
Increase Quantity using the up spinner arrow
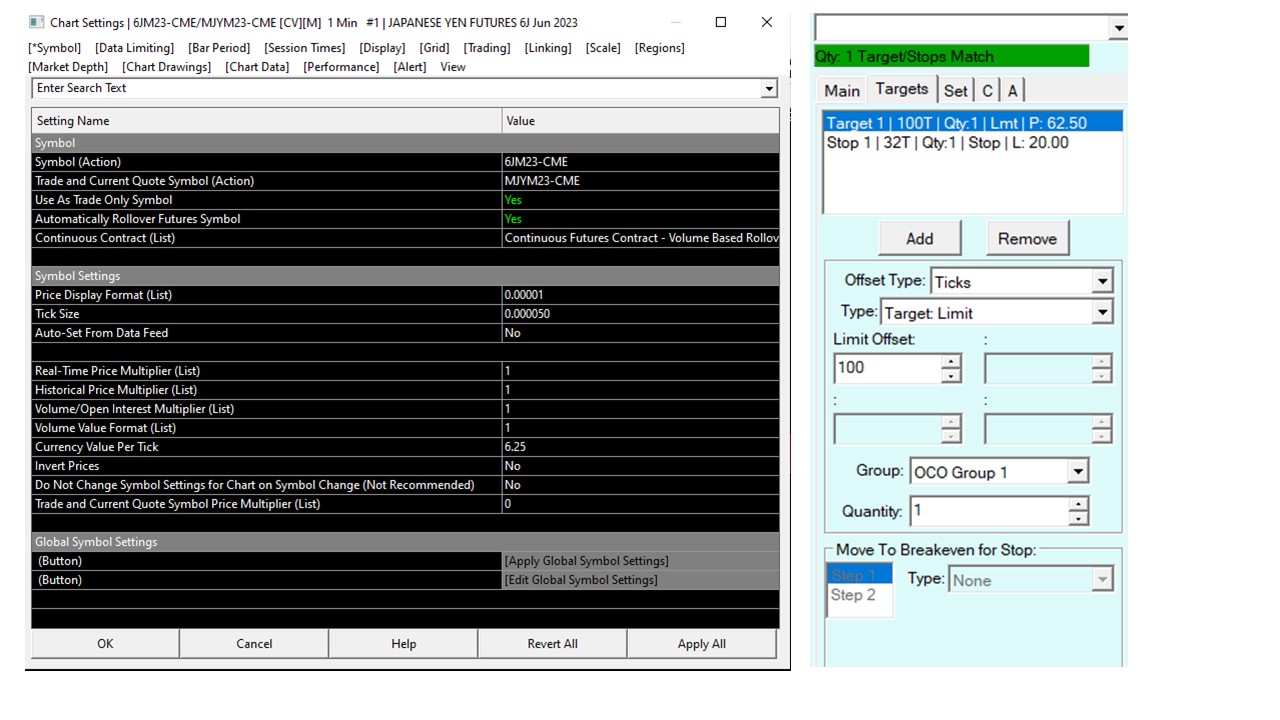point(1078,504)
